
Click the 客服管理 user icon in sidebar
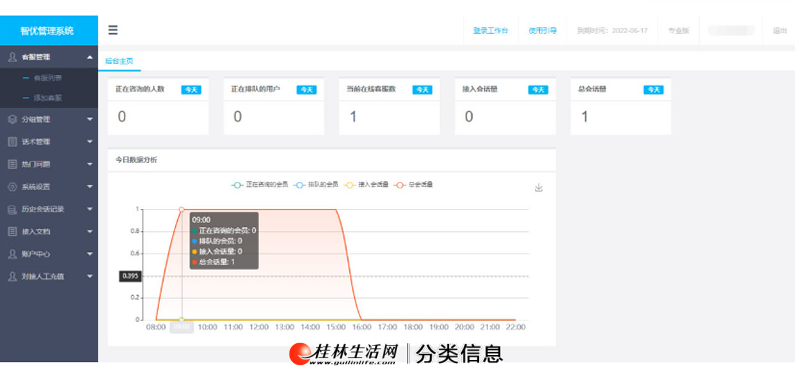pos(13,57)
